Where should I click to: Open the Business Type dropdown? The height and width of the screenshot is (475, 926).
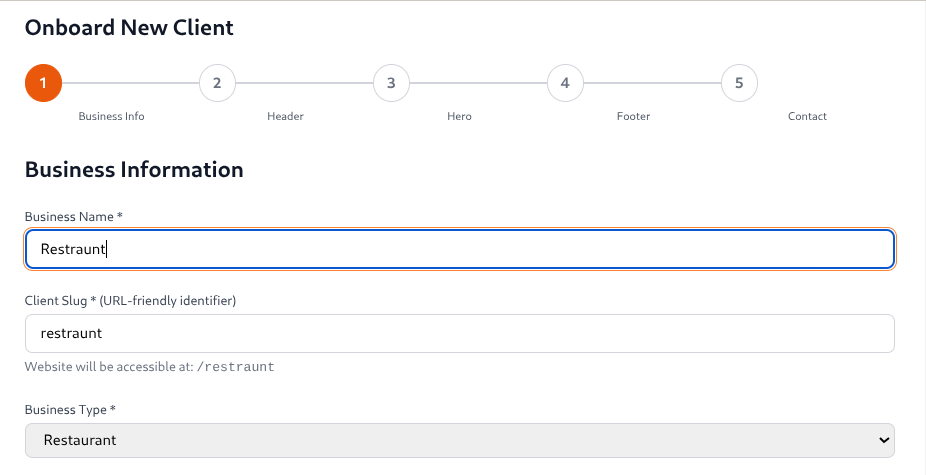[x=459, y=440]
